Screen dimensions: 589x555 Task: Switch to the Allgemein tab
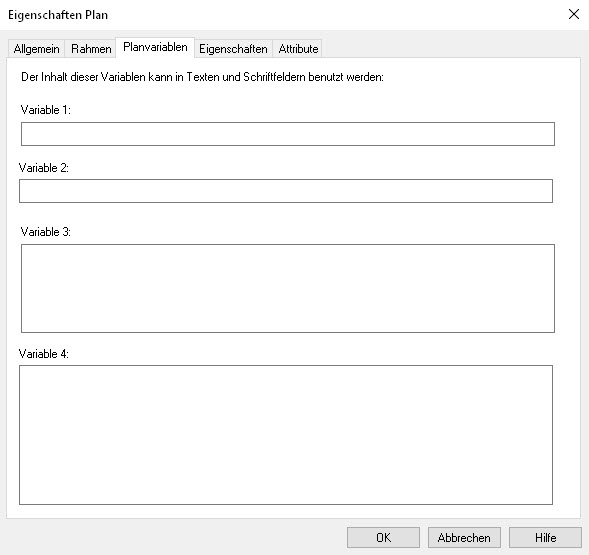point(36,49)
